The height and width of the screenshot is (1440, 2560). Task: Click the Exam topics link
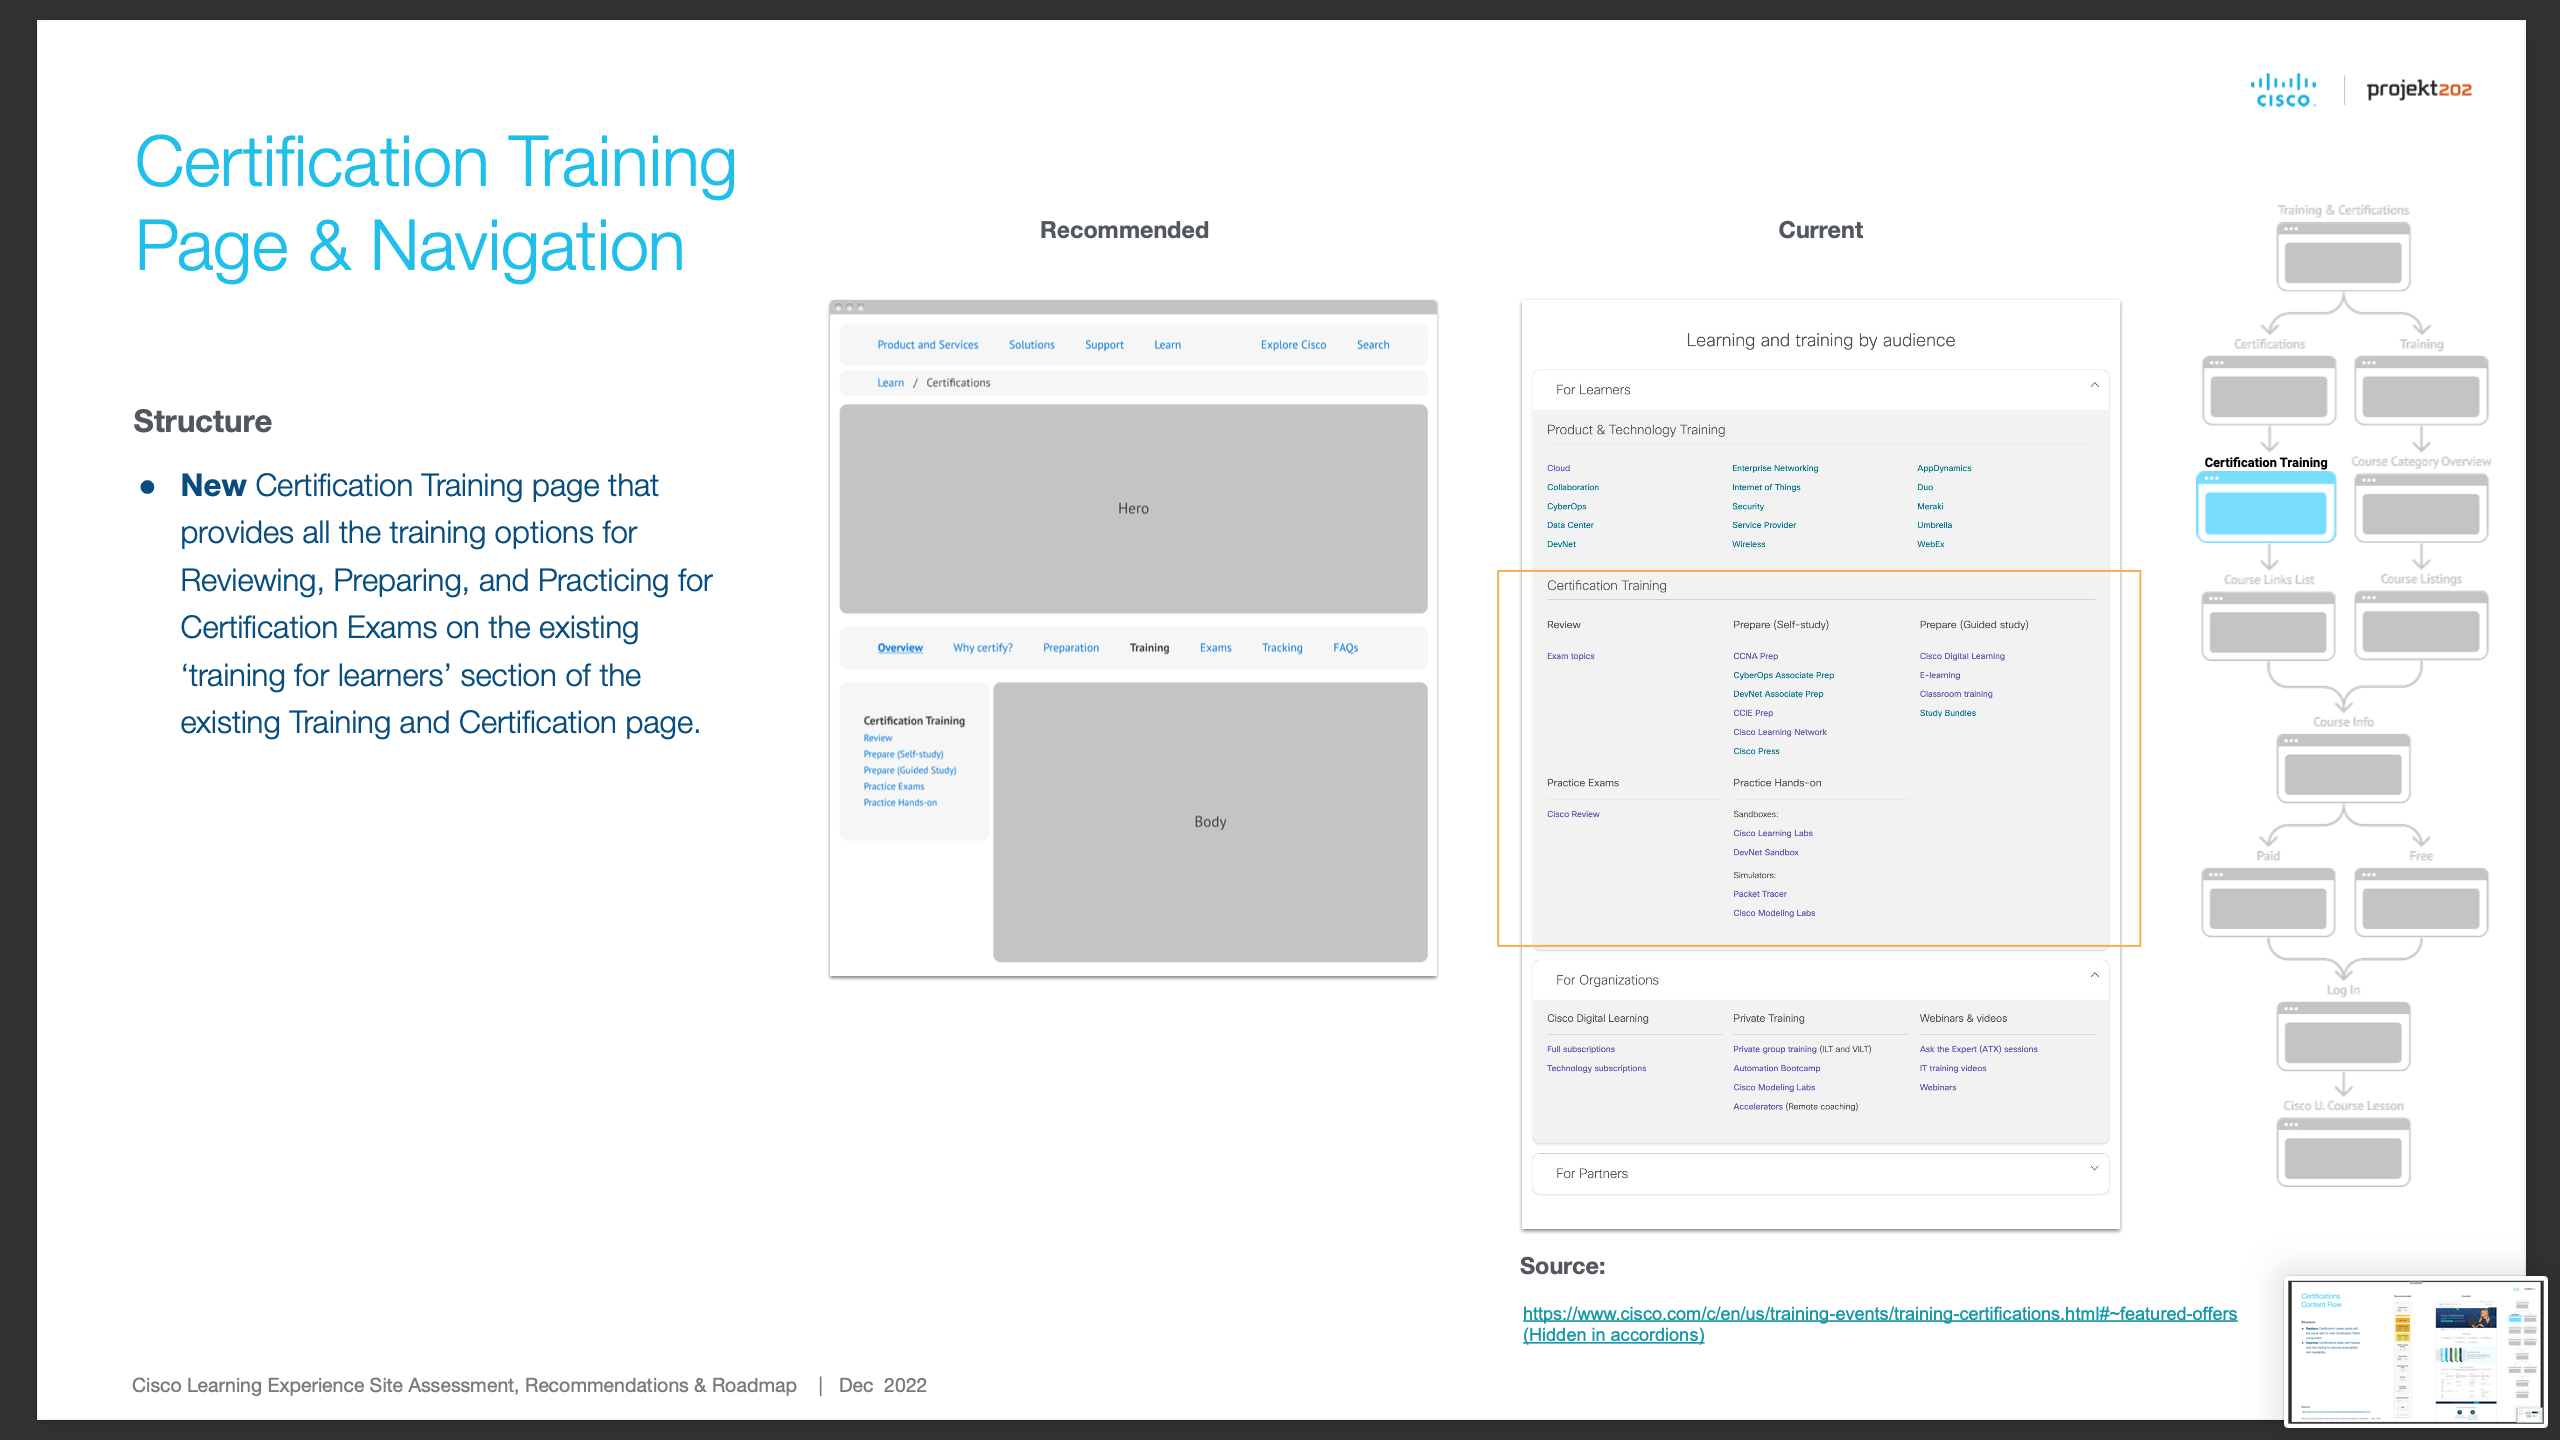1570,656
